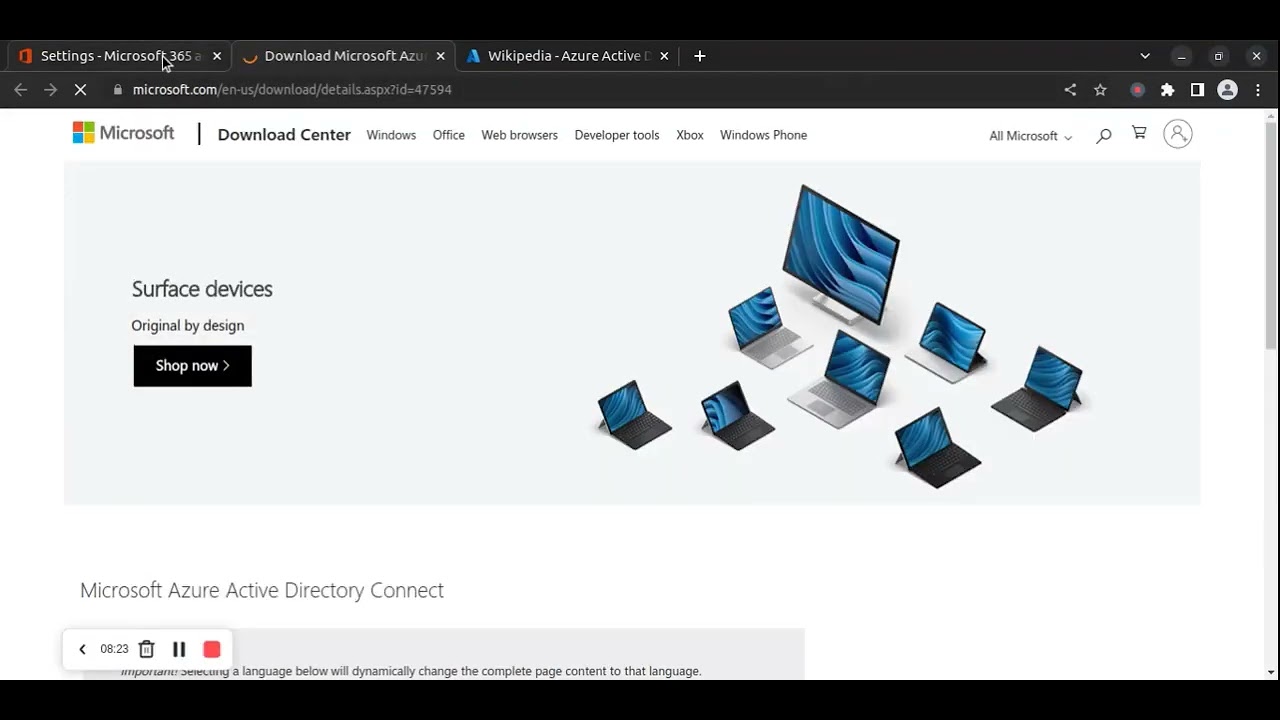Click the page vertical scrollbar
Viewport: 1280px width, 720px height.
pyautogui.click(x=1271, y=236)
